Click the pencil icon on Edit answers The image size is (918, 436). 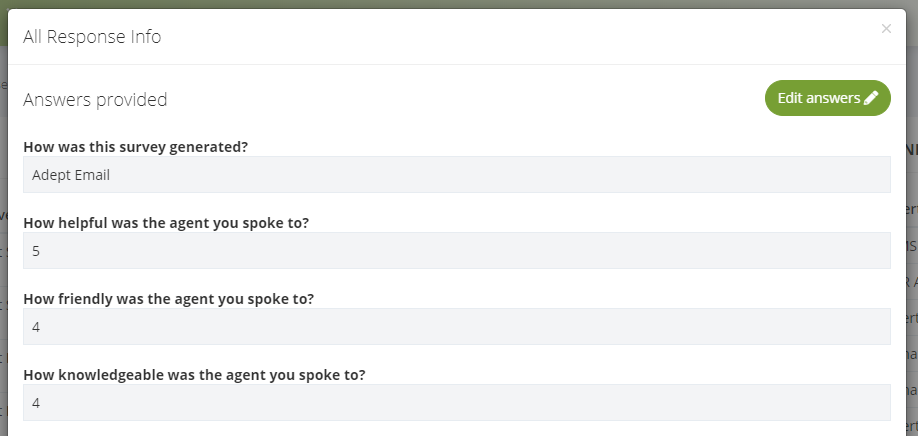click(x=871, y=98)
